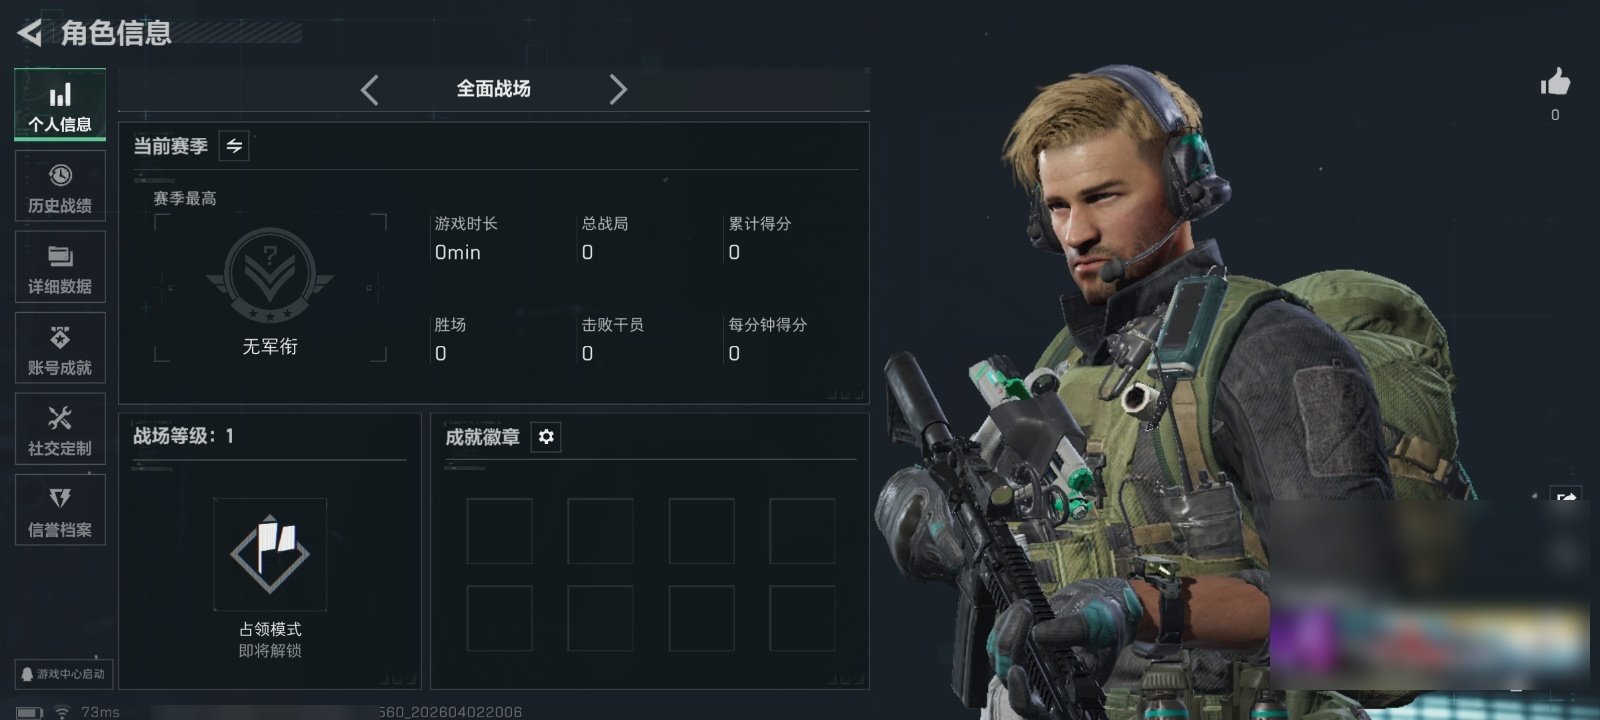Click the 全面战场 mode title
Image resolution: width=1600 pixels, height=720 pixels.
point(494,89)
